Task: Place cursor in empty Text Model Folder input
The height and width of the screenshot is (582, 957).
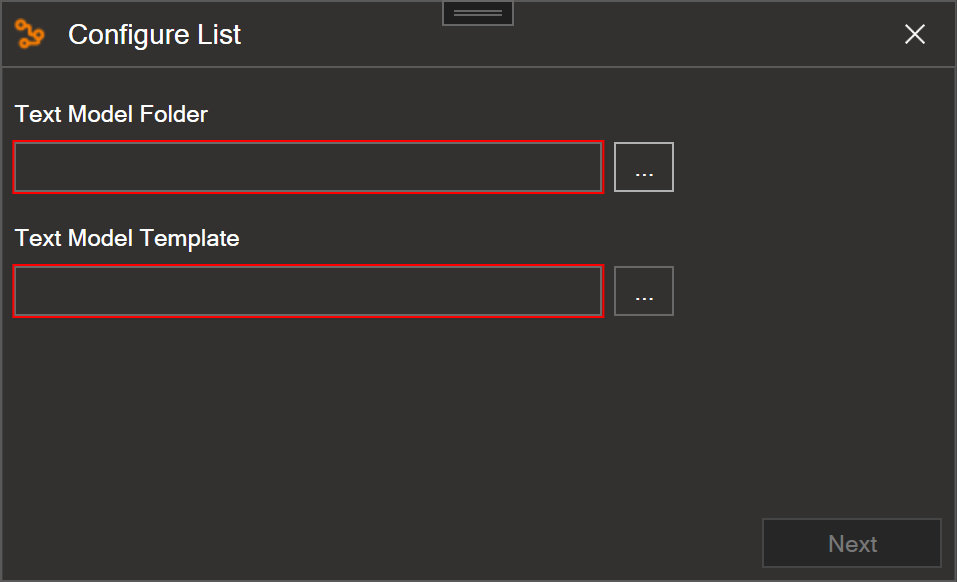Action: 308,167
